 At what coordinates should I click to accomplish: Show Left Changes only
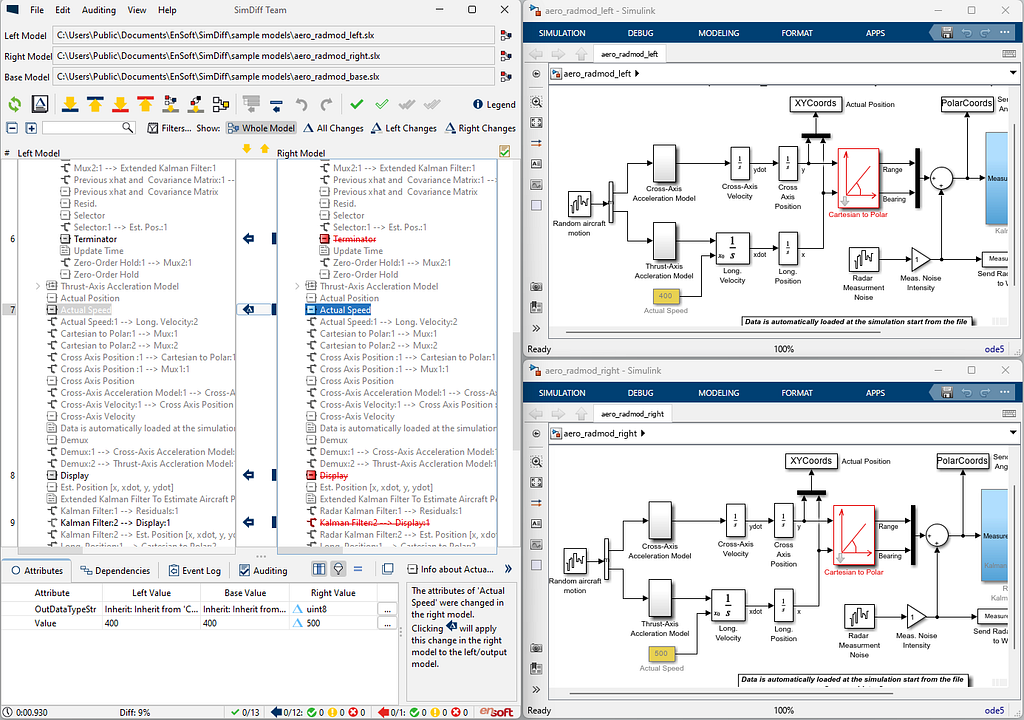click(404, 128)
